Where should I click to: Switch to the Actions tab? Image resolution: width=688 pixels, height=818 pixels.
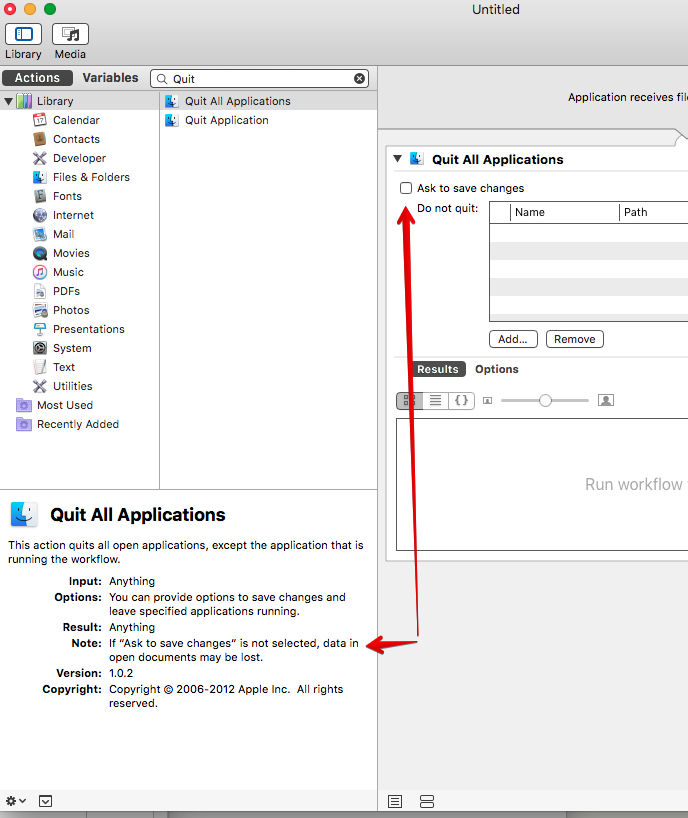point(37,78)
